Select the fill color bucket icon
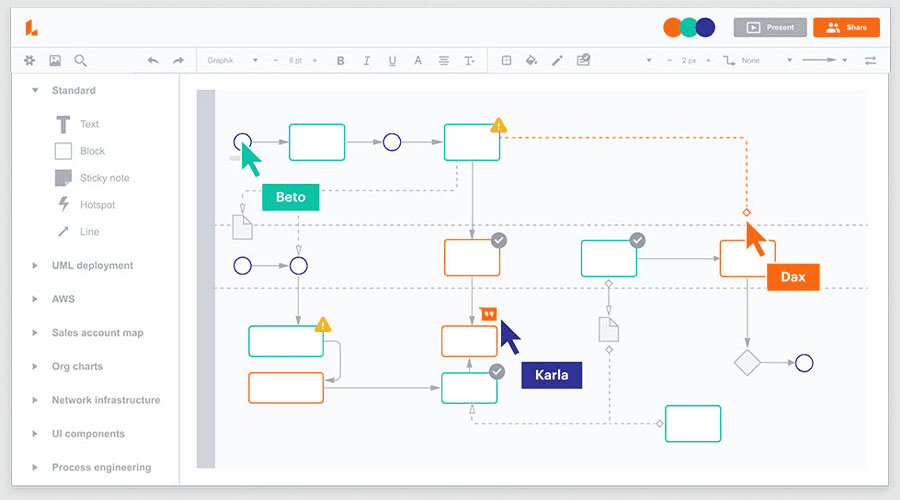 (x=532, y=60)
